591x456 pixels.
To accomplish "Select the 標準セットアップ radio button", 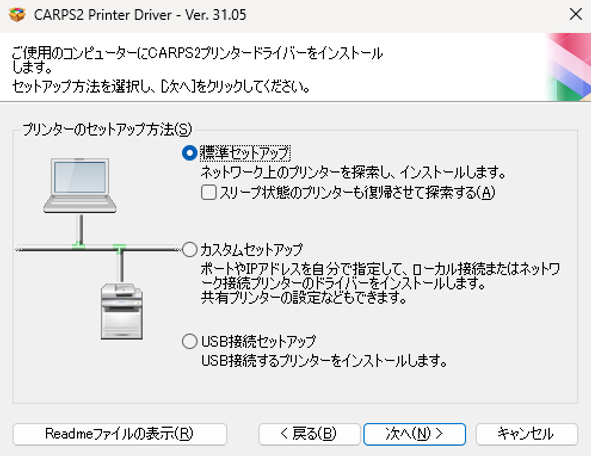I will click(x=189, y=153).
